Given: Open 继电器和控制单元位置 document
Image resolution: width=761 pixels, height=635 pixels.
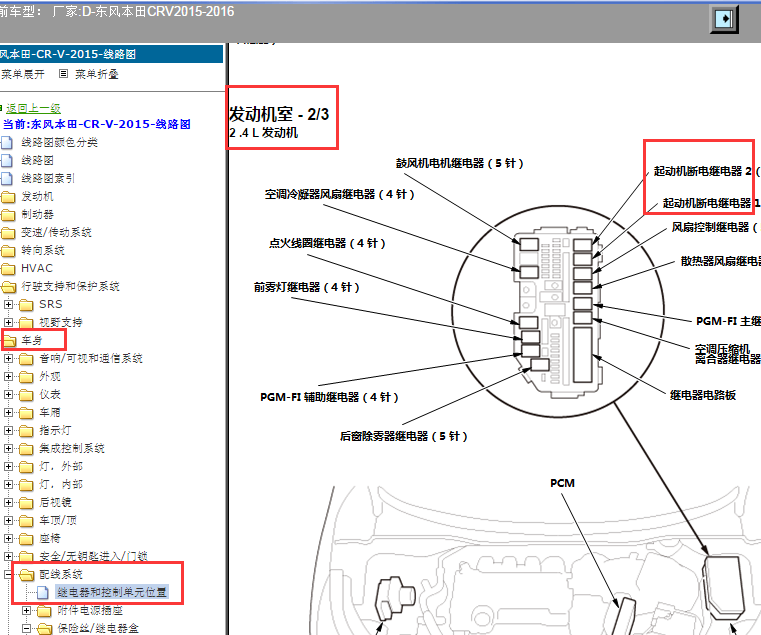Looking at the screenshot, I should [x=112, y=592].
